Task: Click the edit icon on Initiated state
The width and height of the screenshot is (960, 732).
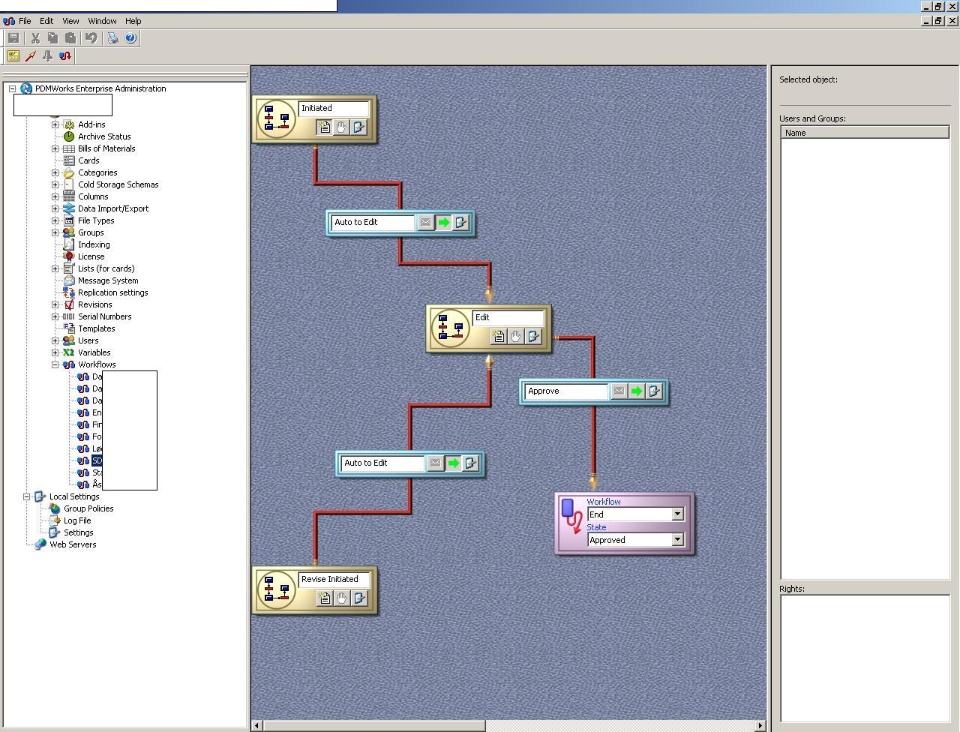Action: point(359,127)
